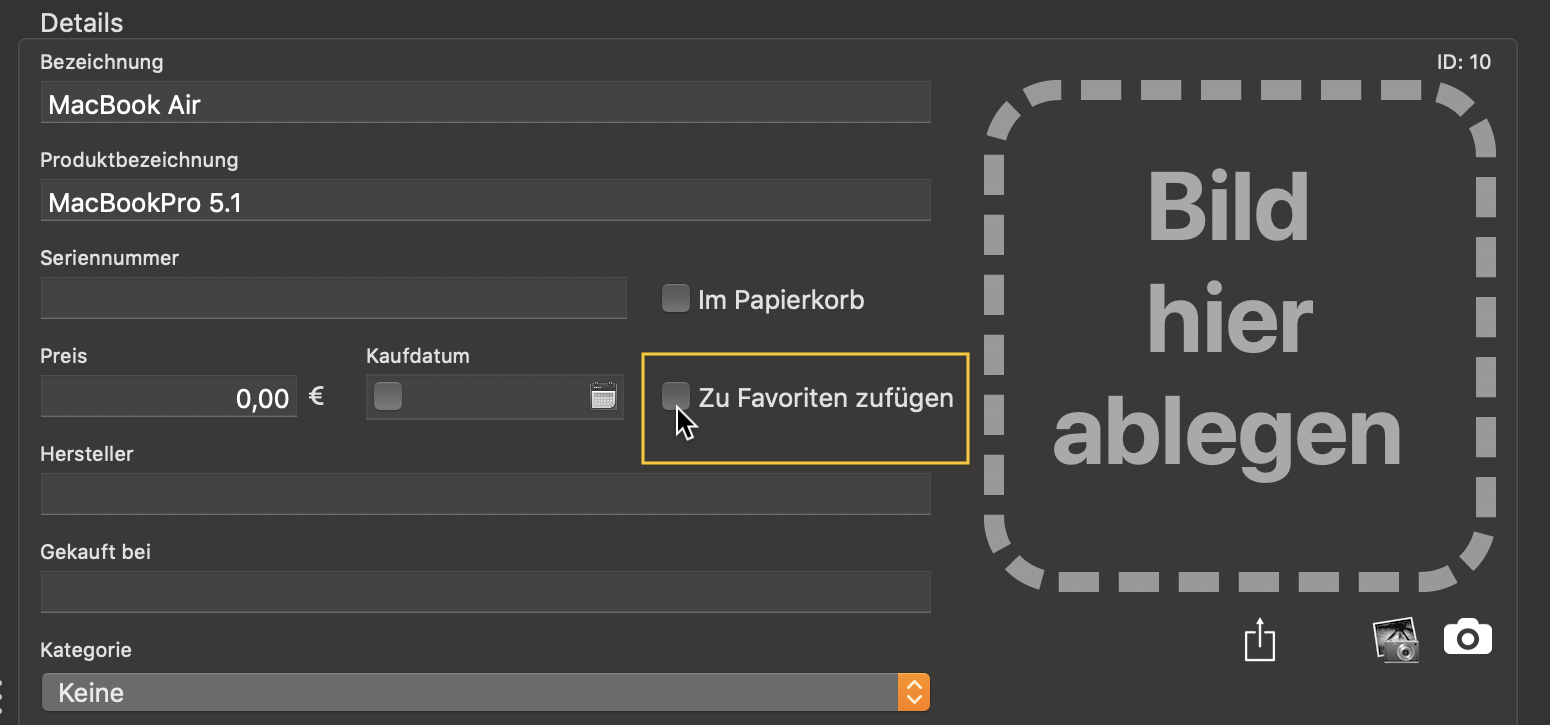
Task: Click the empty Hersteller text field
Action: point(485,495)
